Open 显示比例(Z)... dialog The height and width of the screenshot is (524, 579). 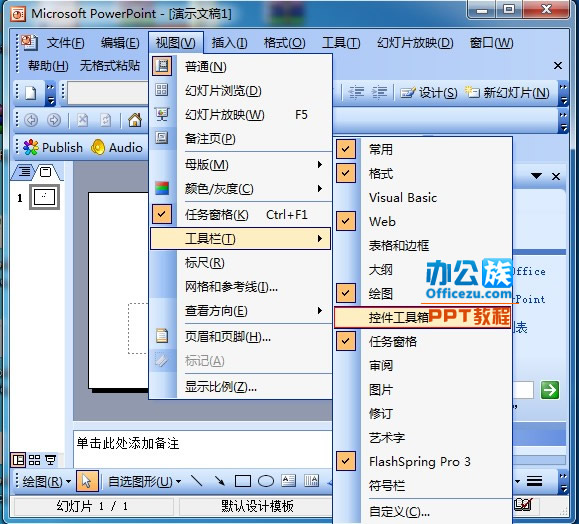(240, 387)
